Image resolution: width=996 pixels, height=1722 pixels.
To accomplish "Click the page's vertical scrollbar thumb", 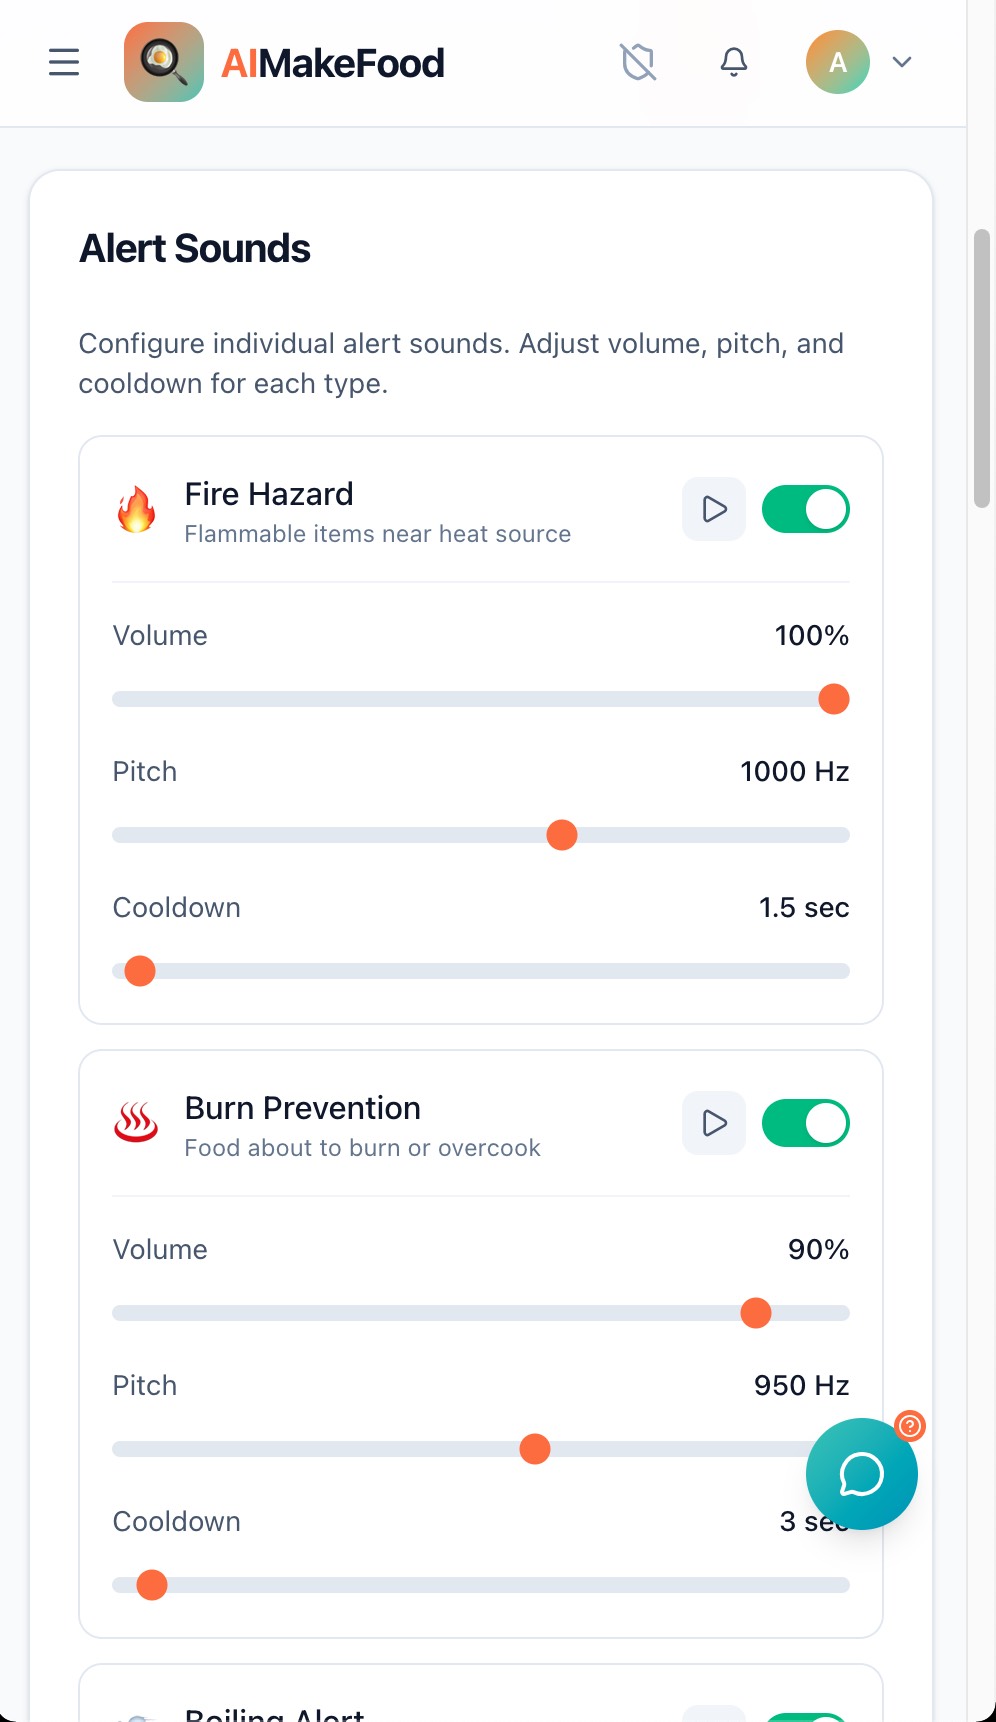I will tap(982, 369).
